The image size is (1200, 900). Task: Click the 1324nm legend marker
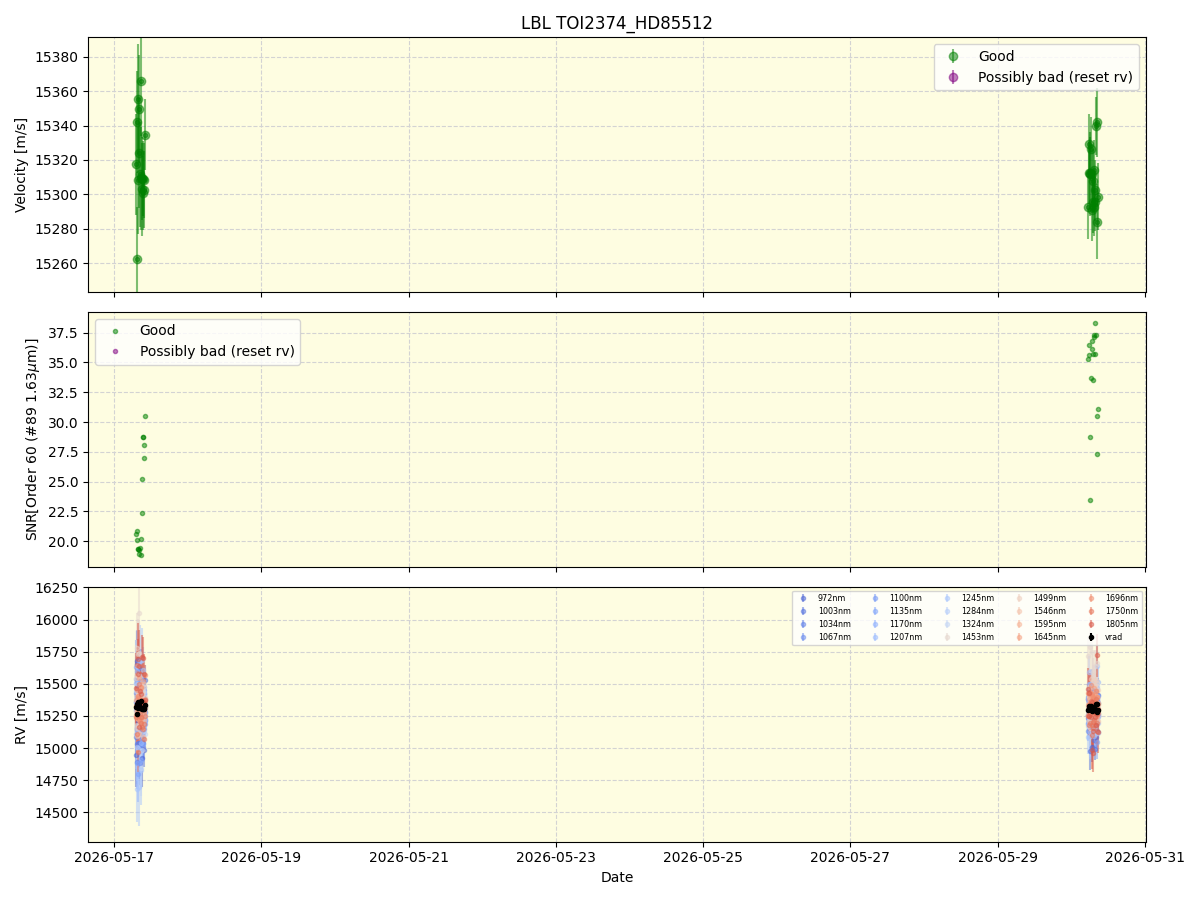(x=947, y=624)
